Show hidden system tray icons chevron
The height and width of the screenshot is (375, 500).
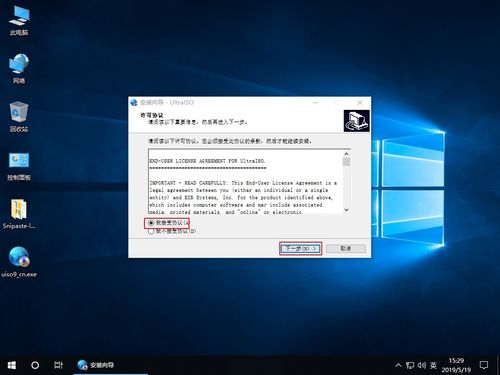[x=398, y=365]
